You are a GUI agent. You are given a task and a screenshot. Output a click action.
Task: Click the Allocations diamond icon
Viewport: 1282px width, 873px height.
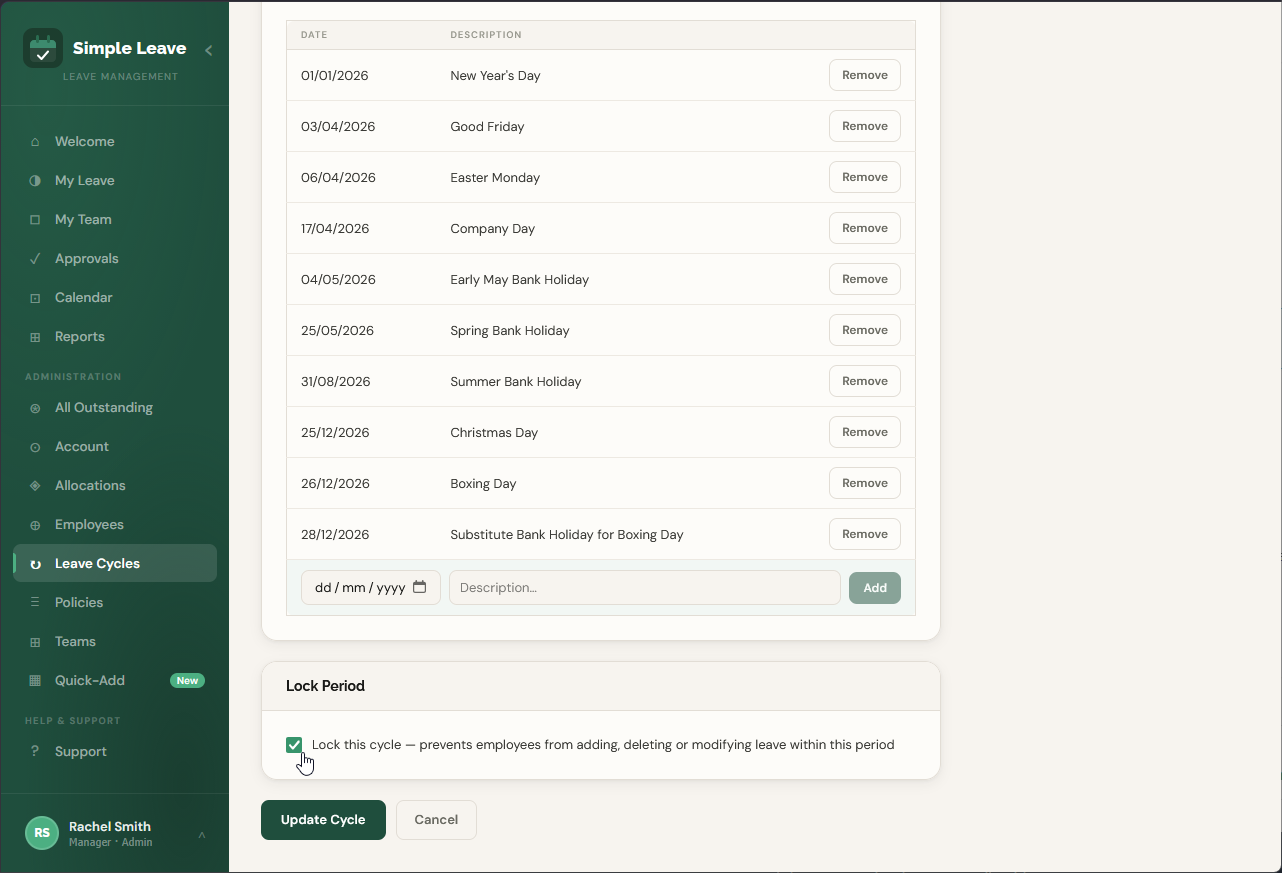pyautogui.click(x=35, y=486)
